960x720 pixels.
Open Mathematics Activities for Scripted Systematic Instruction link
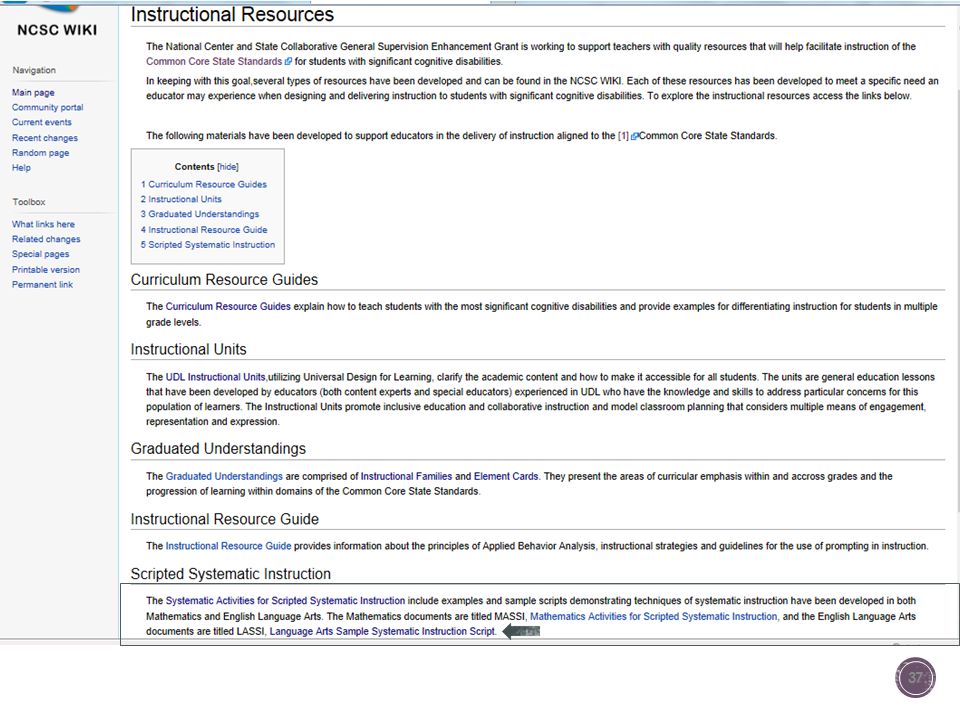click(654, 617)
